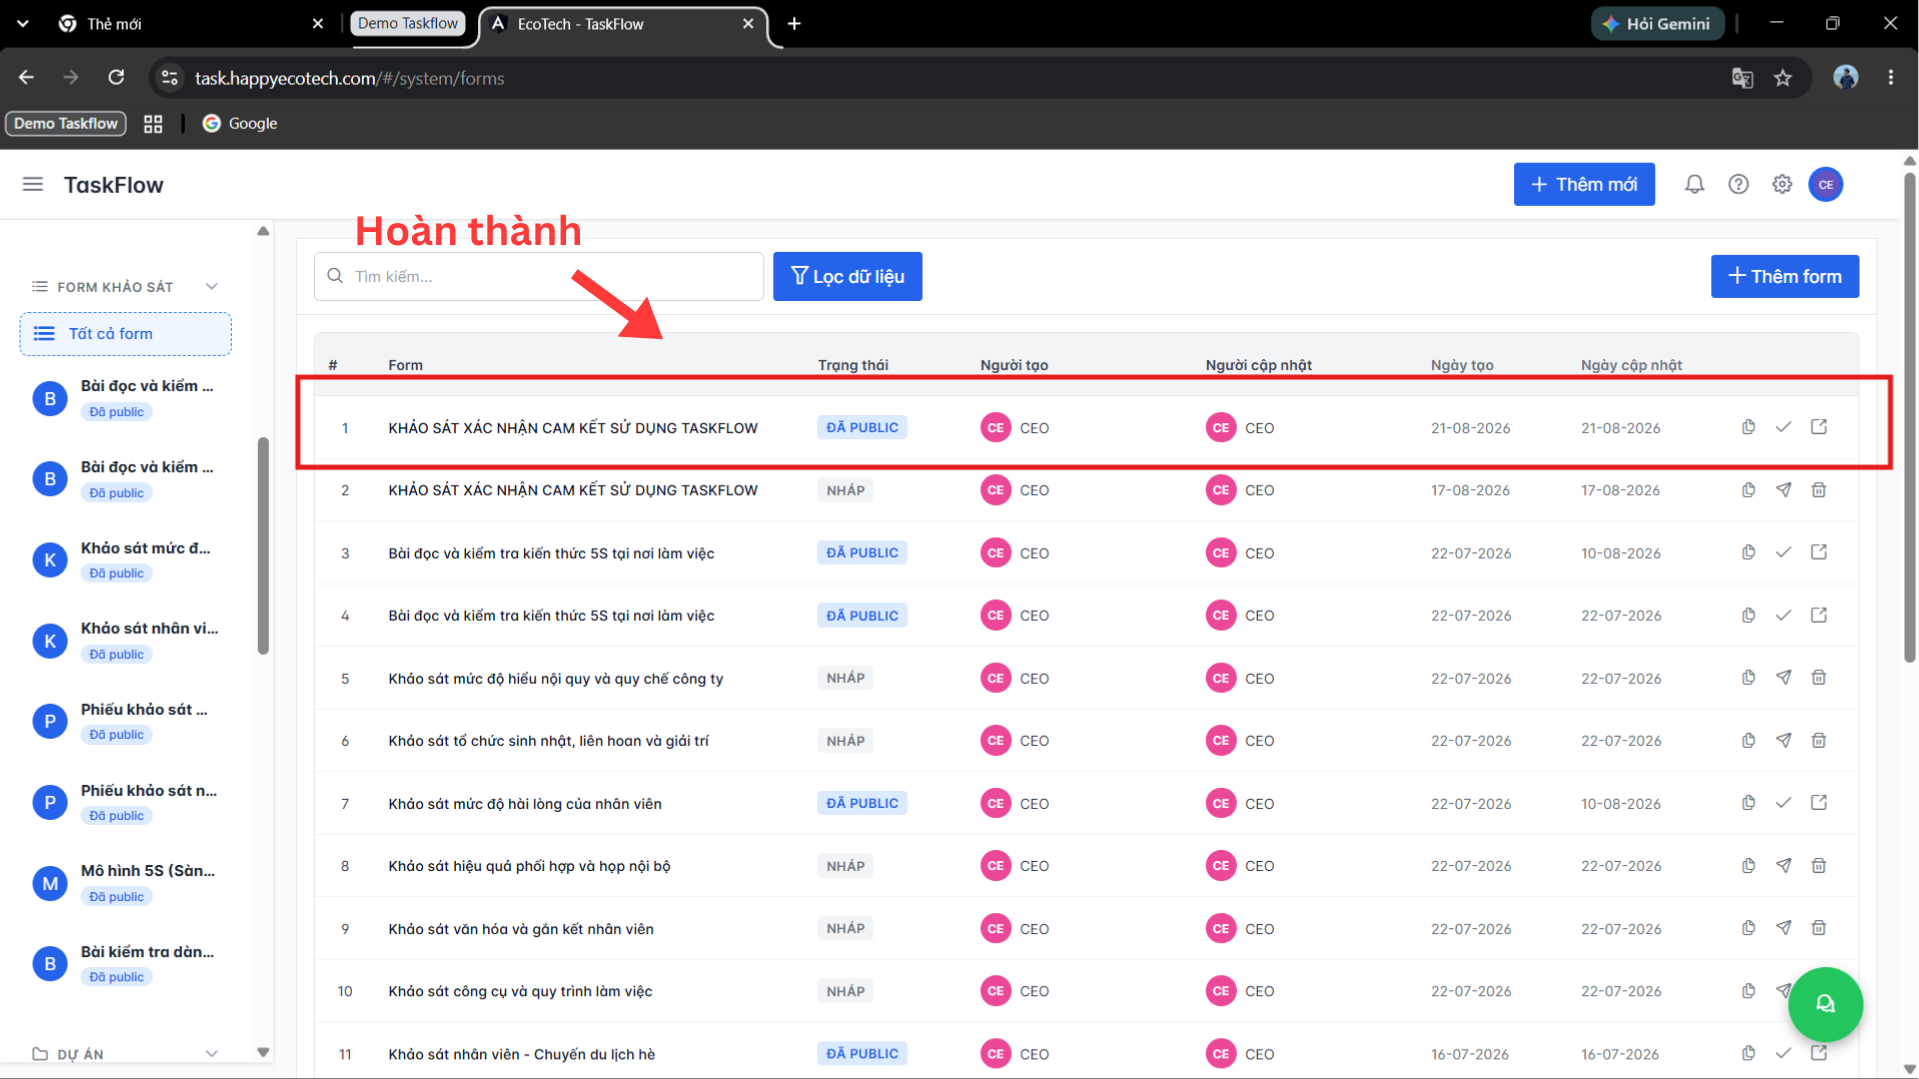
Task: Open sidebar item Phiếu khảo sát n...
Action: pyautogui.click(x=126, y=803)
